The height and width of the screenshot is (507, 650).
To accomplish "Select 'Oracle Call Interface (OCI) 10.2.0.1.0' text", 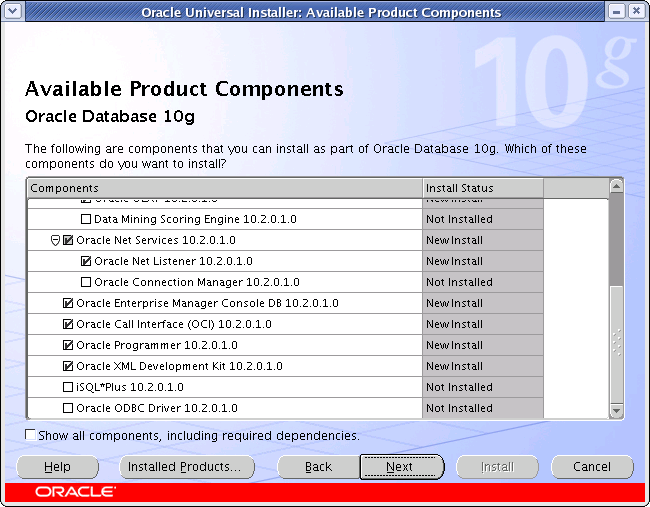I will coord(174,324).
